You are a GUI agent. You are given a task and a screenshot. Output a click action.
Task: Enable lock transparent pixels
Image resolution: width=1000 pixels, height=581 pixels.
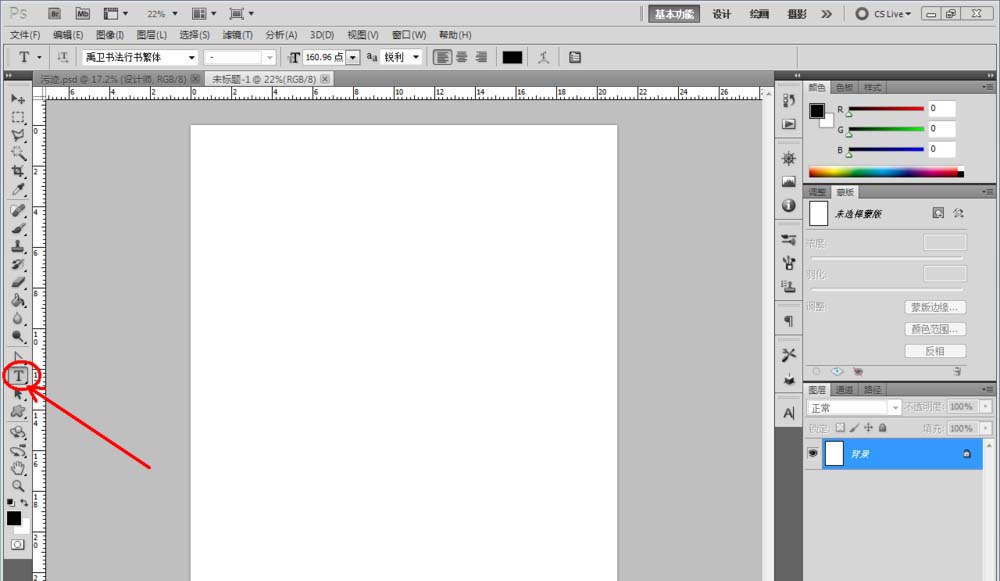click(840, 428)
